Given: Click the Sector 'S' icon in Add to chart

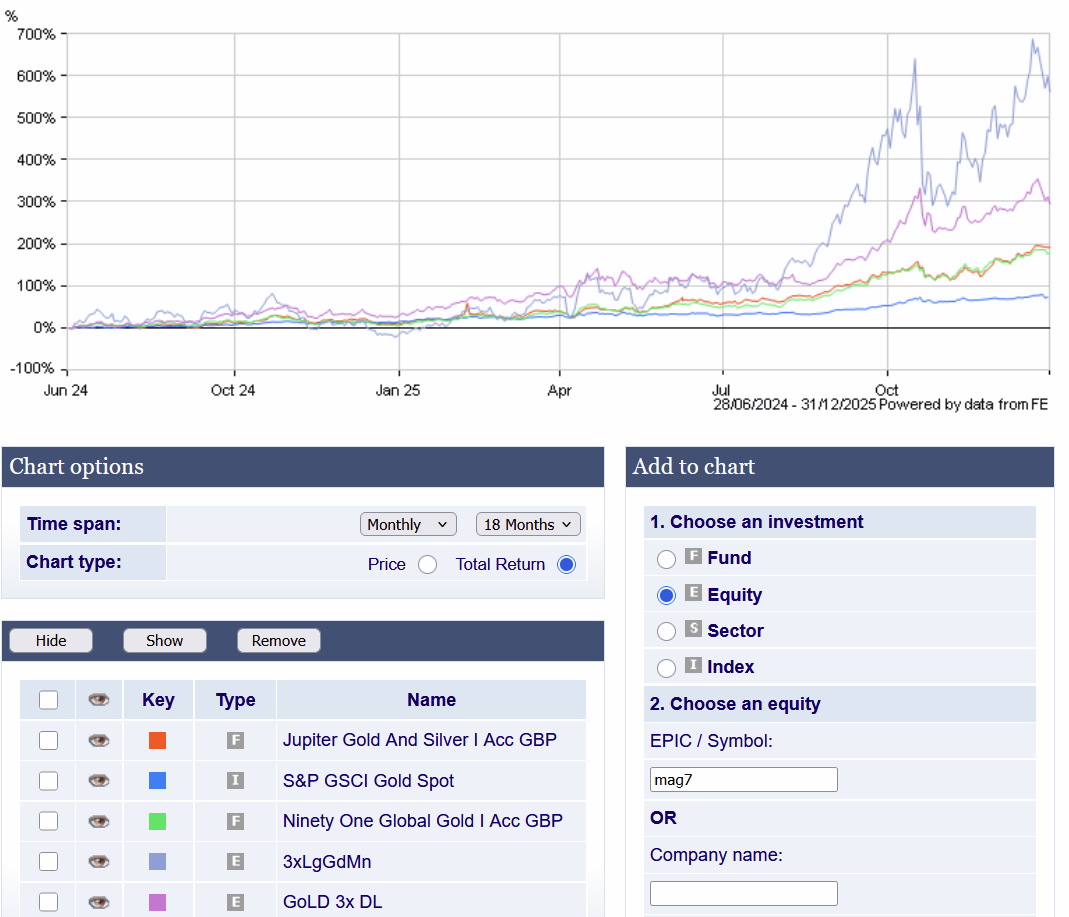Looking at the screenshot, I should click(x=693, y=630).
